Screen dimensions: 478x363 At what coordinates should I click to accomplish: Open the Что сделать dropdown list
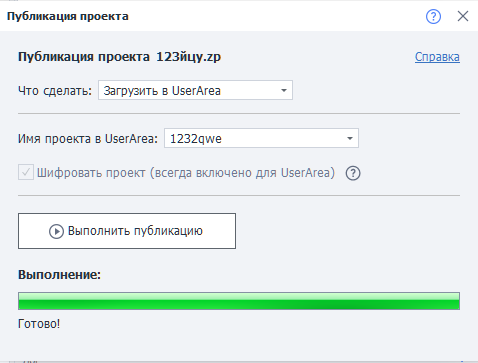(x=195, y=90)
